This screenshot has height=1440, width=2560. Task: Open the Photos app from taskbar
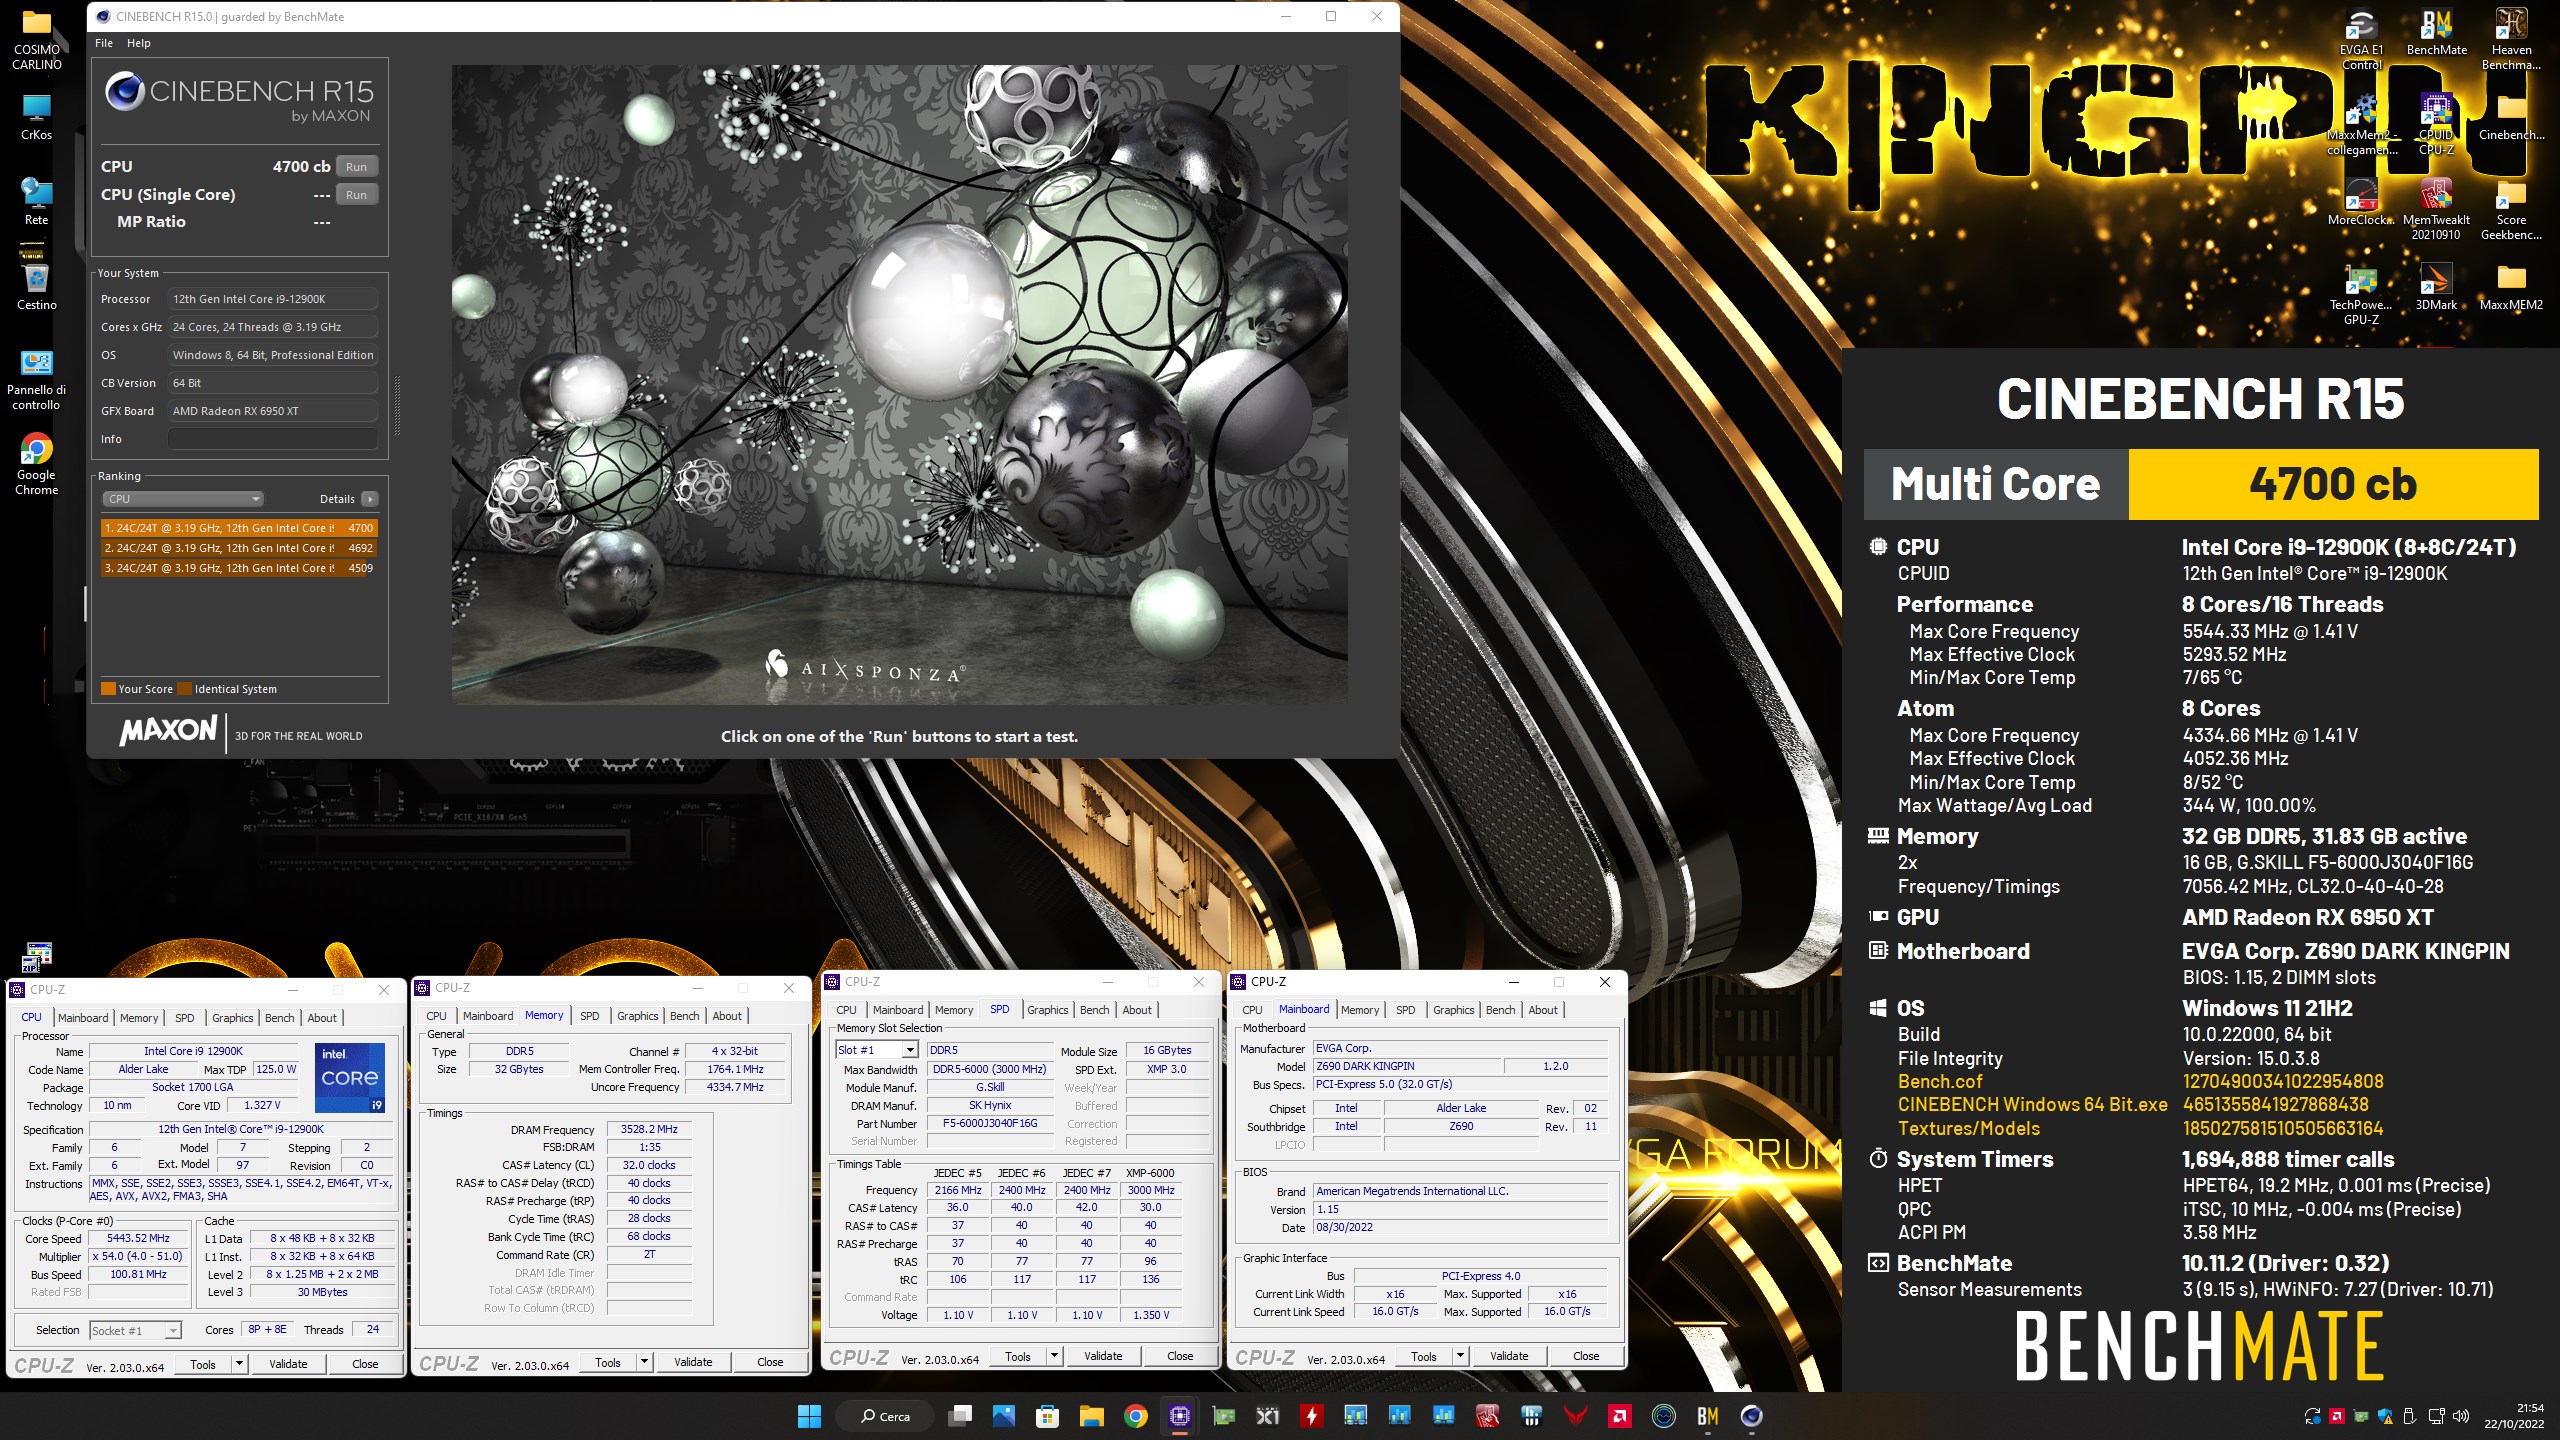[x=1003, y=1415]
